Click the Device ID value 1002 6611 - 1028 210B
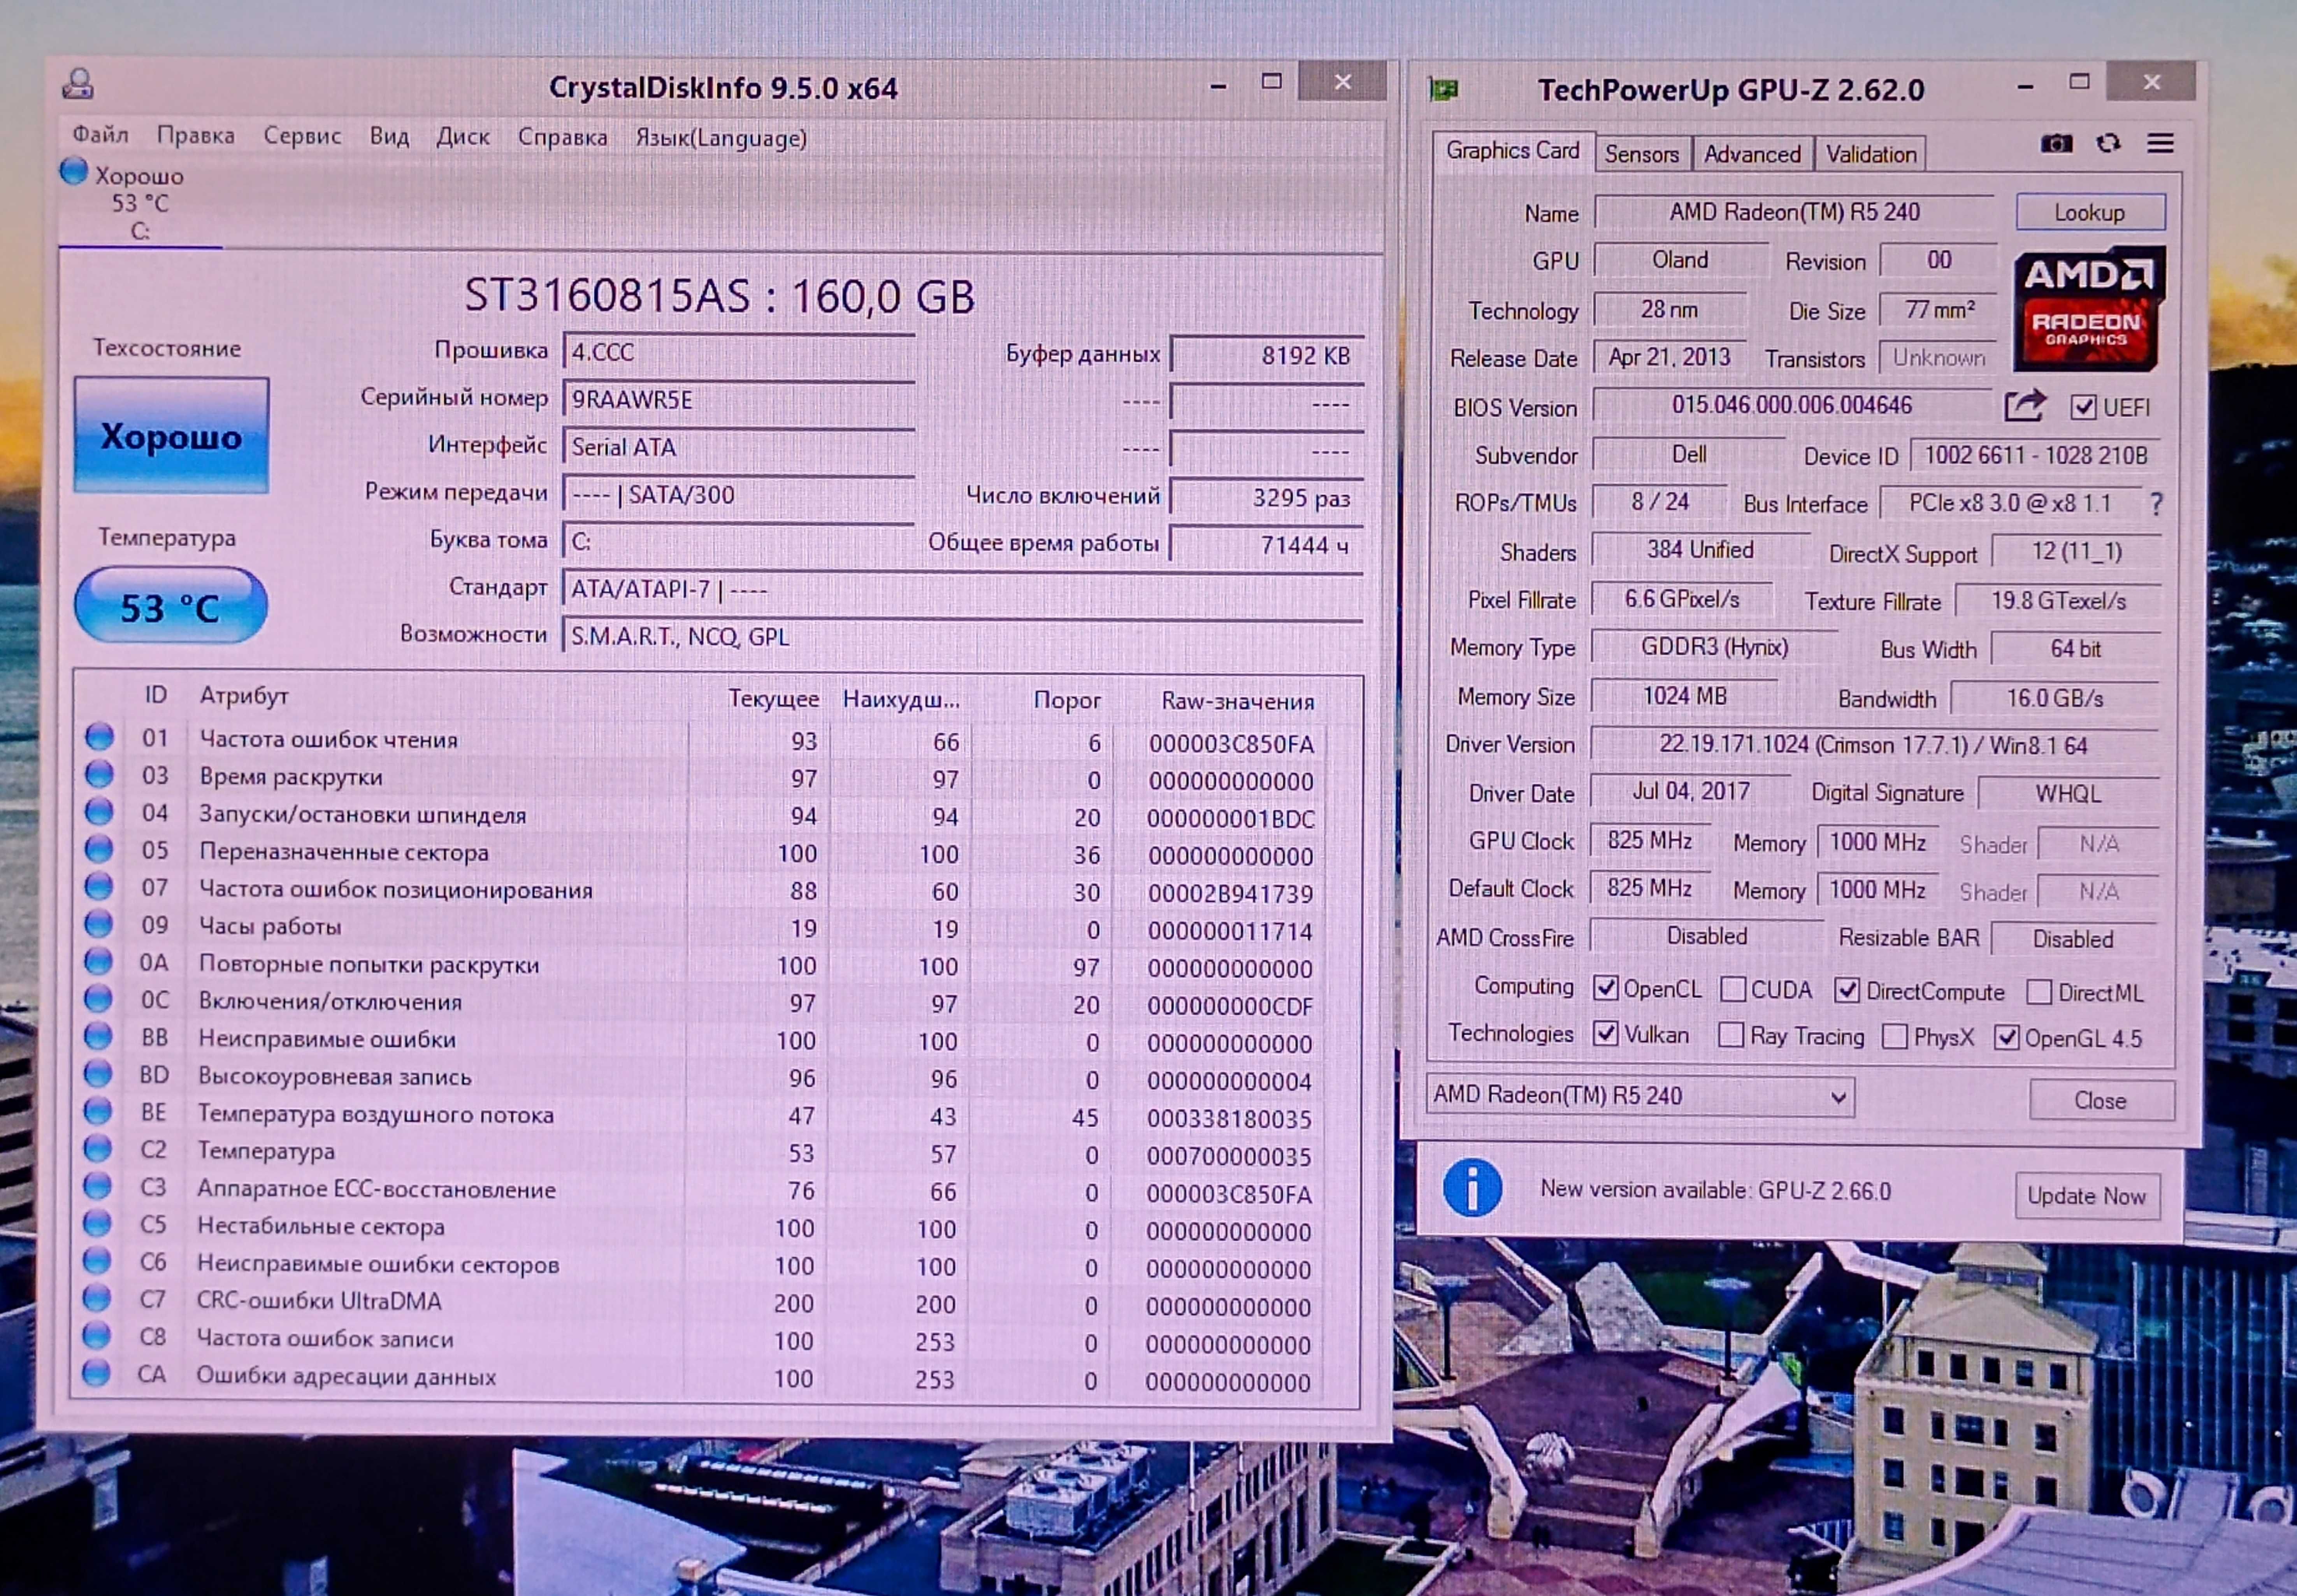 [x=2035, y=455]
